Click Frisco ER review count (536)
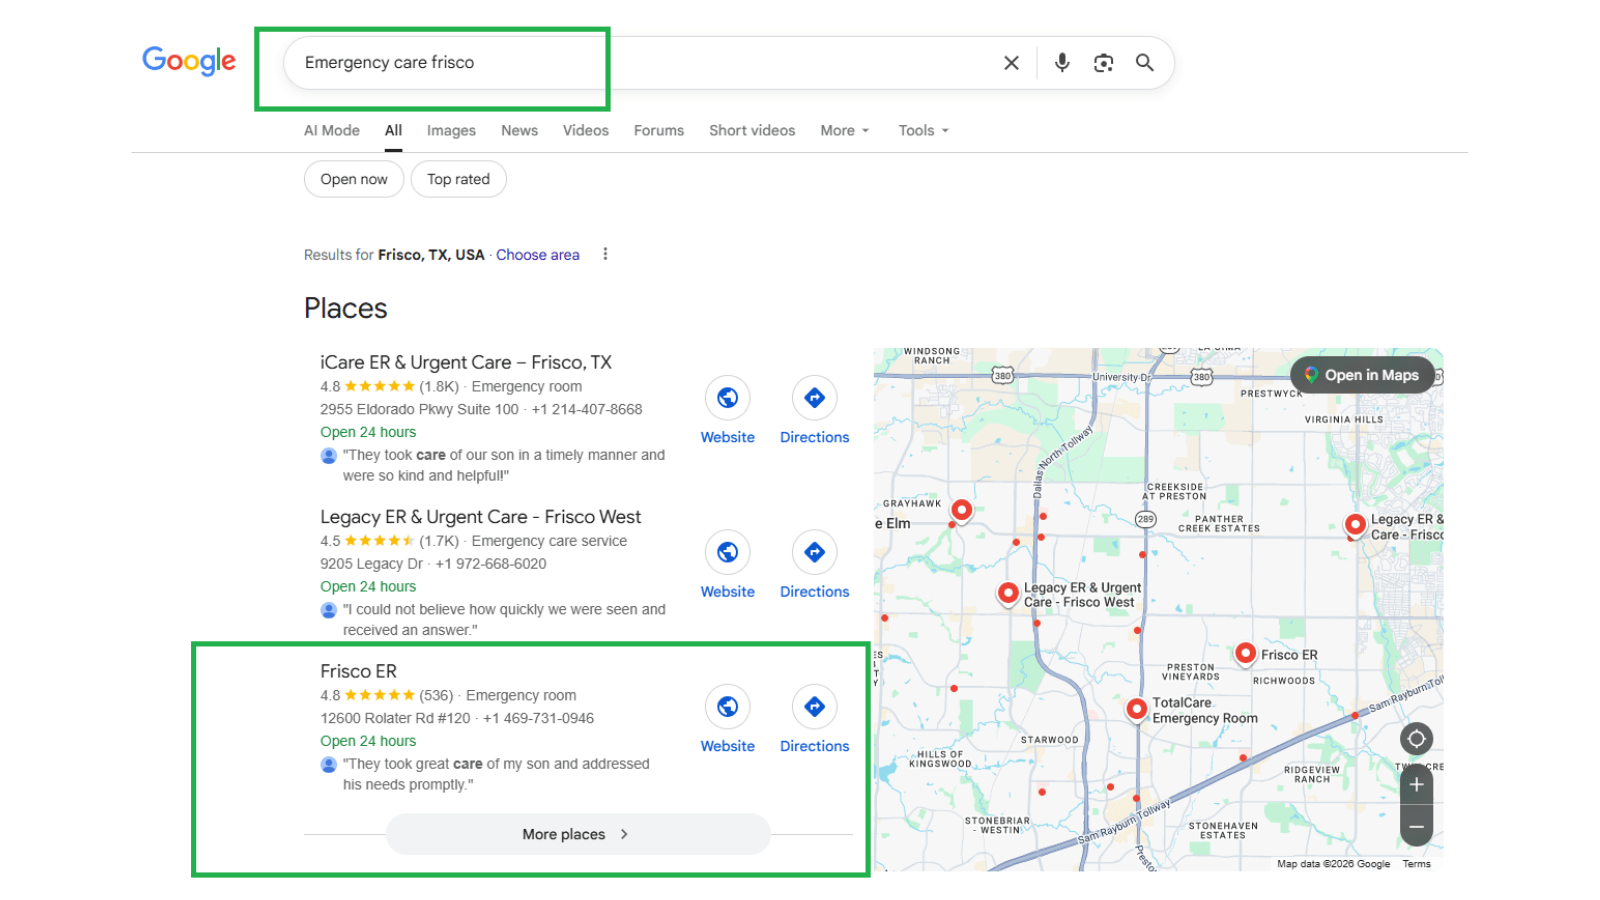The height and width of the screenshot is (900, 1600). tap(436, 695)
